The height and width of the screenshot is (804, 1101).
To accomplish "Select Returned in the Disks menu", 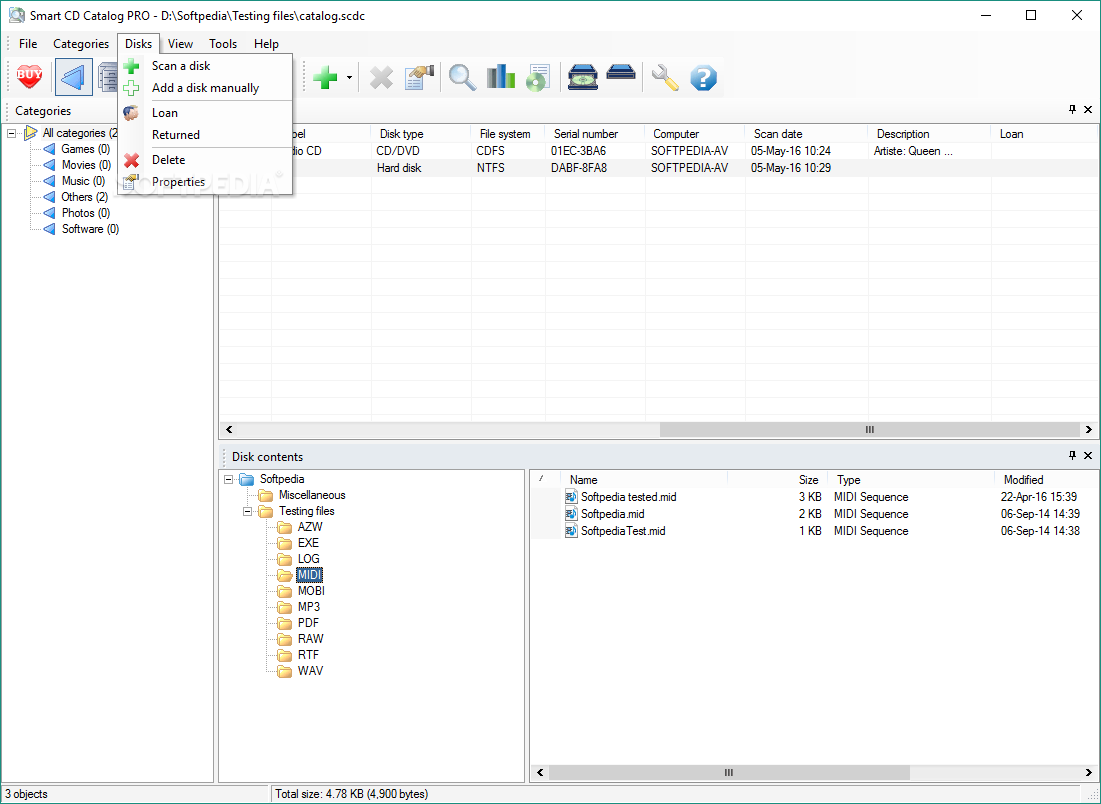I will (204, 135).
